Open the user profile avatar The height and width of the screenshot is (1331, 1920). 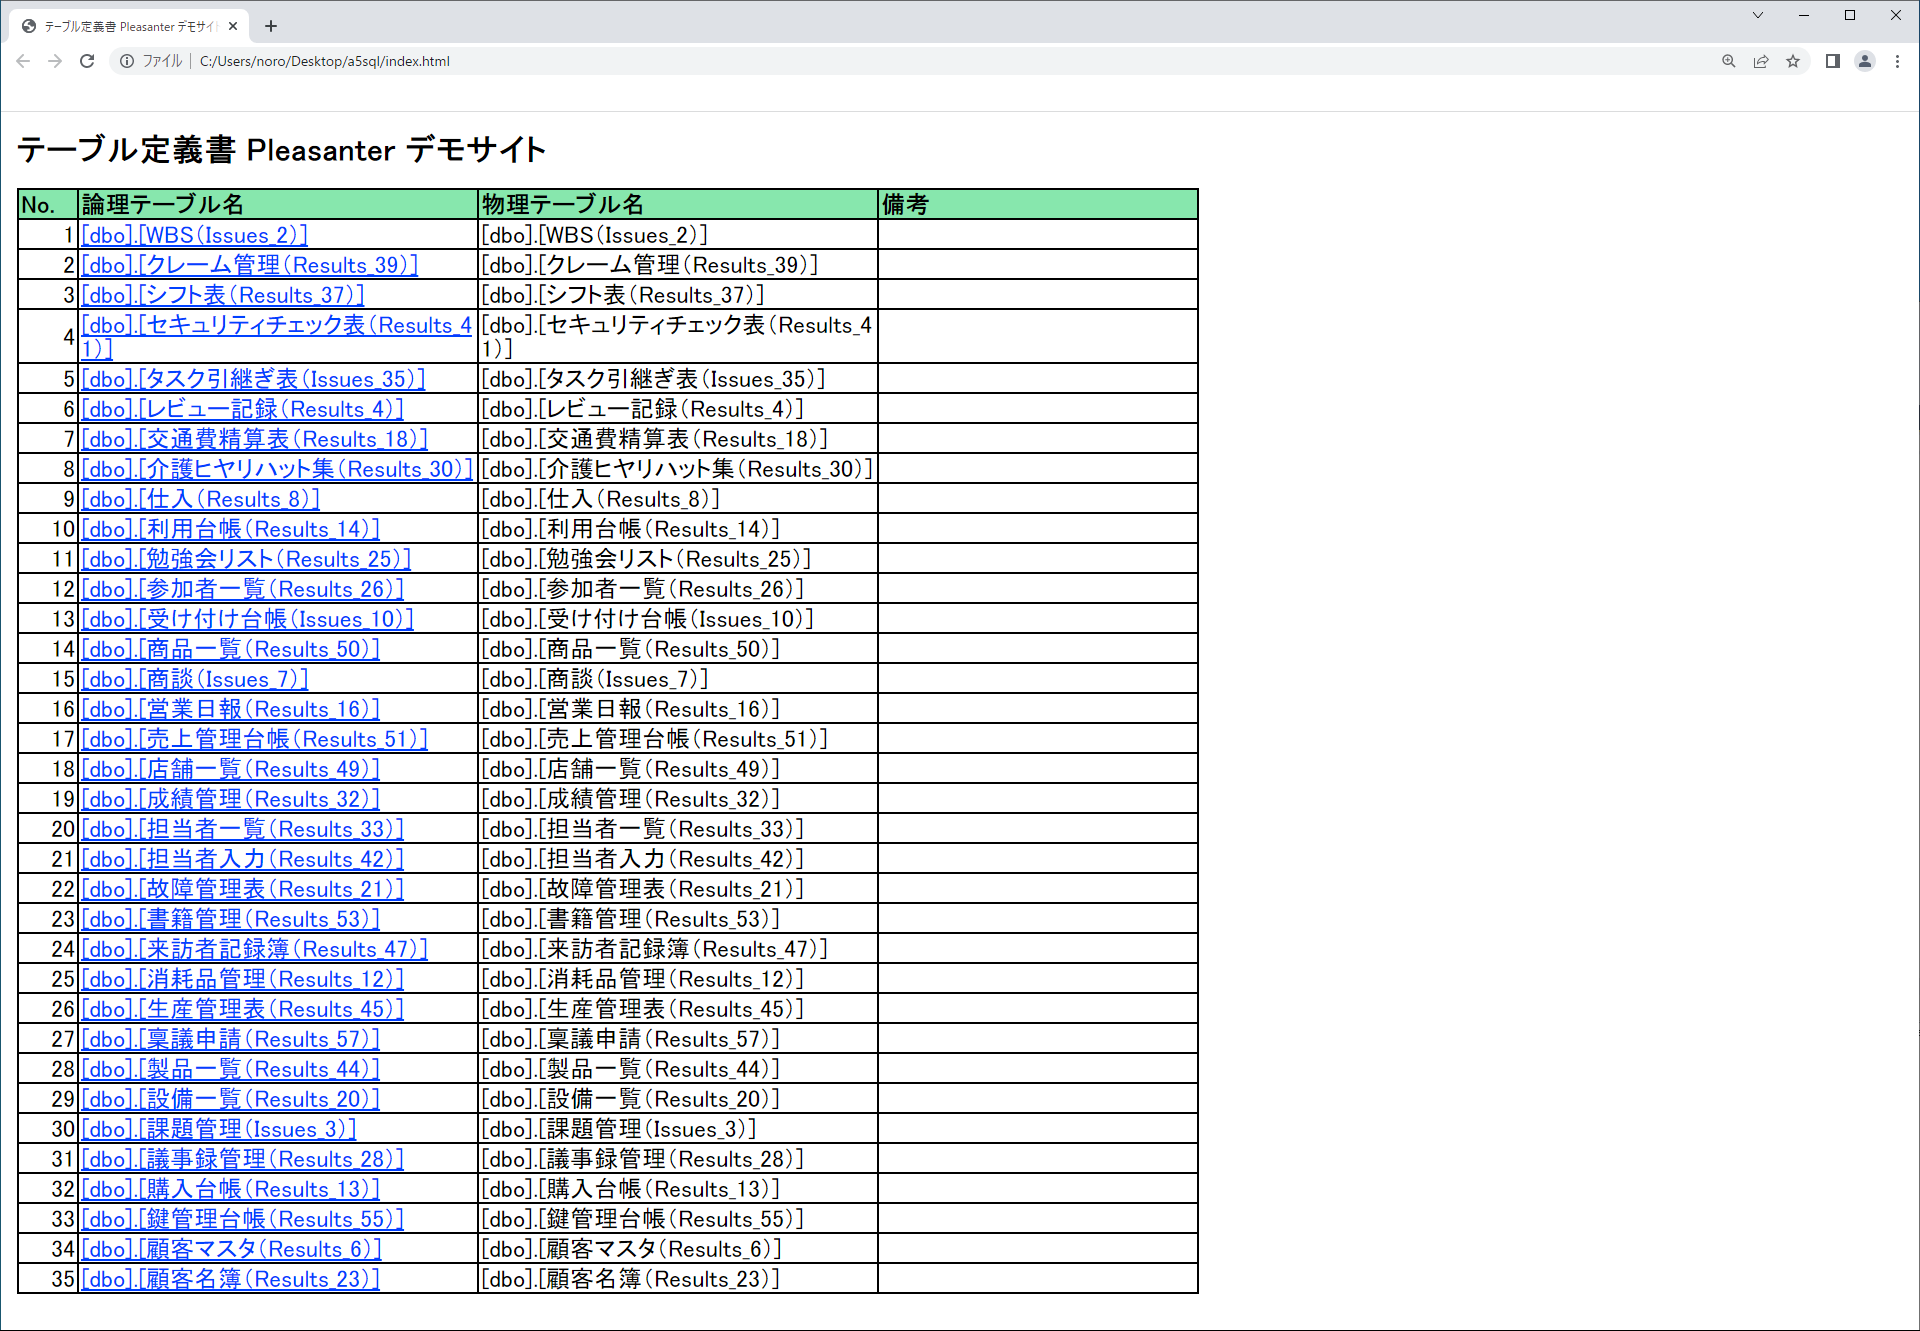click(1865, 61)
